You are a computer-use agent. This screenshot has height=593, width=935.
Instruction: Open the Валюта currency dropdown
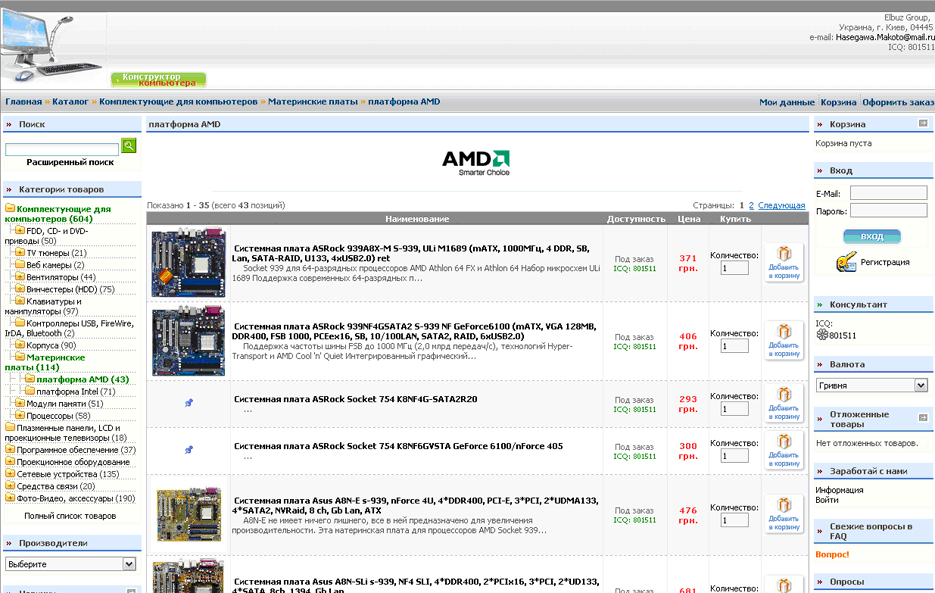[x=871, y=385]
